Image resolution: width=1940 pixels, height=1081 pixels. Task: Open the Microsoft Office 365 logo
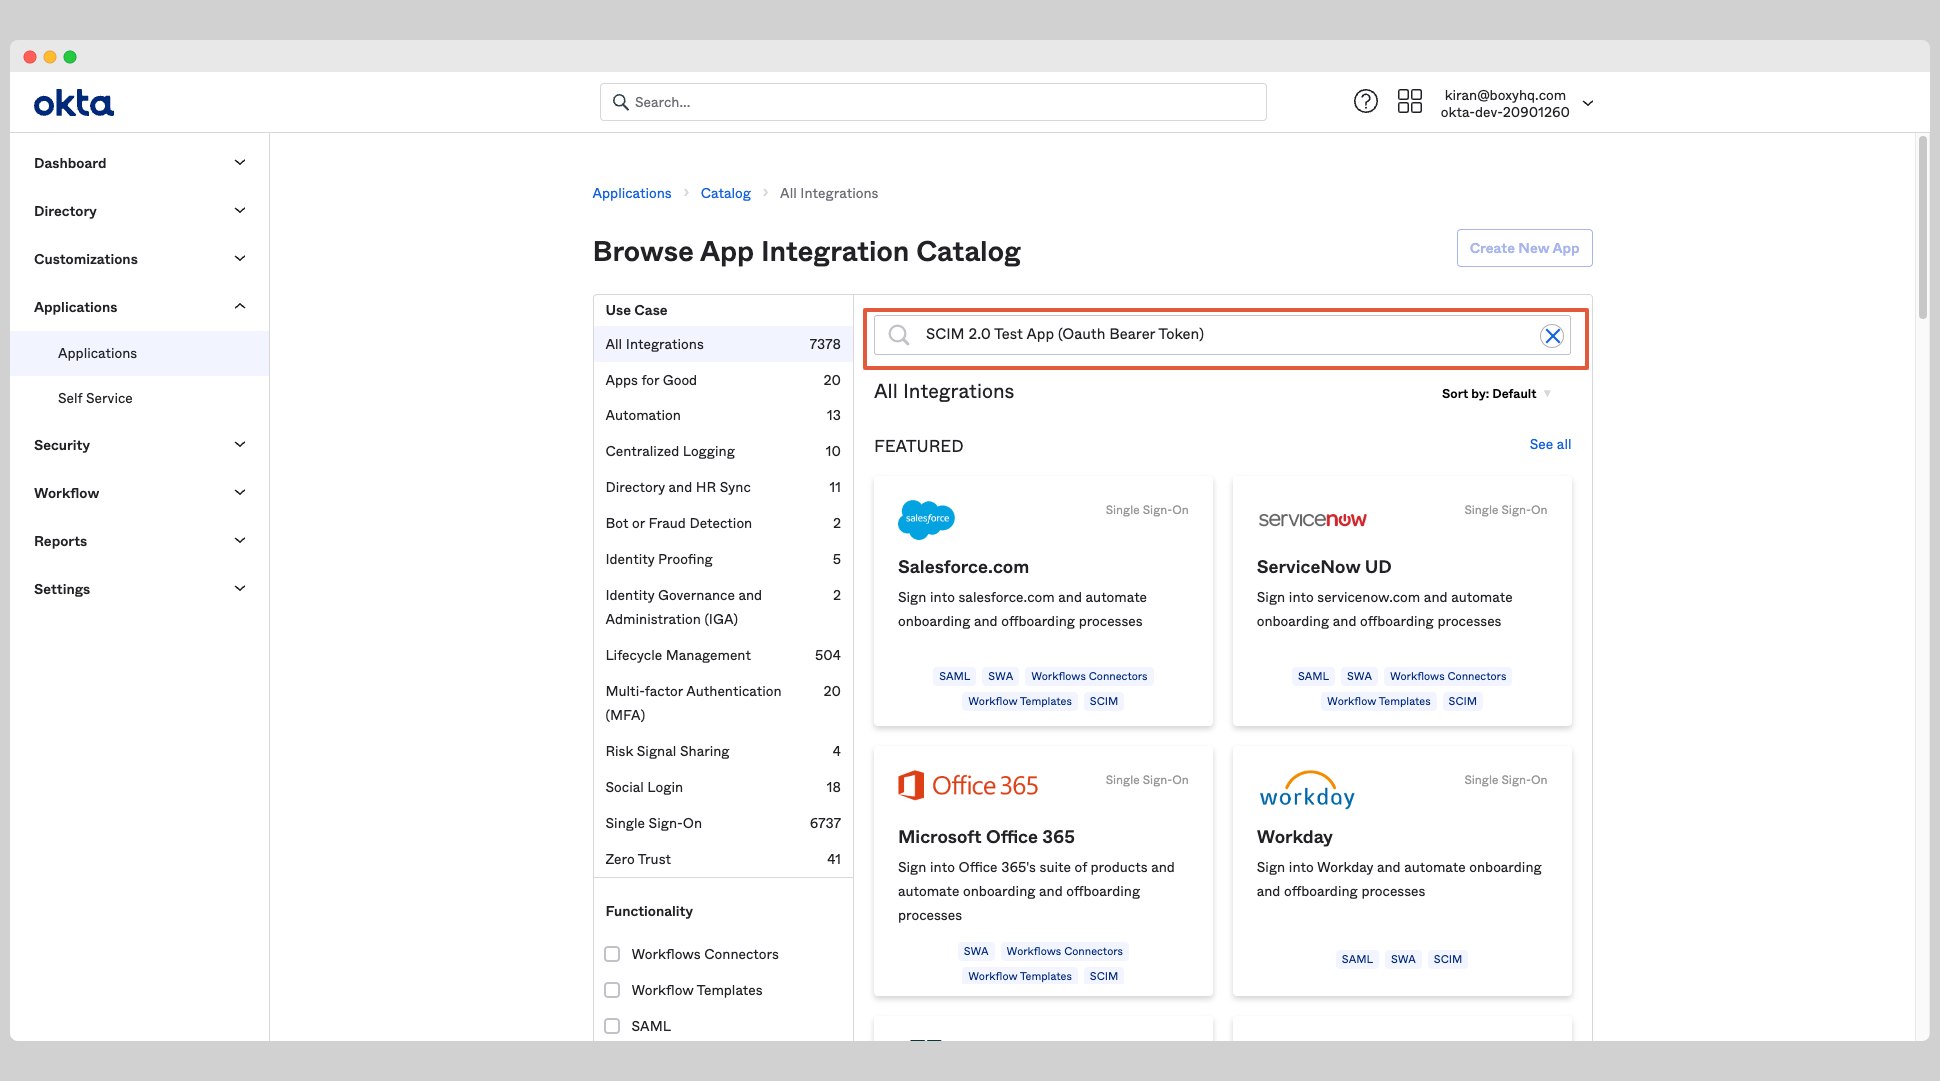click(x=968, y=785)
